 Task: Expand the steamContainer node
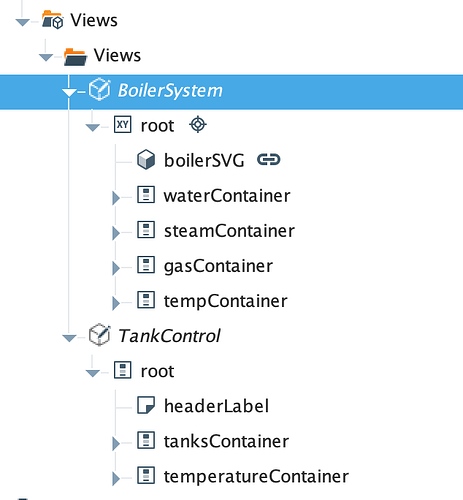116,233
